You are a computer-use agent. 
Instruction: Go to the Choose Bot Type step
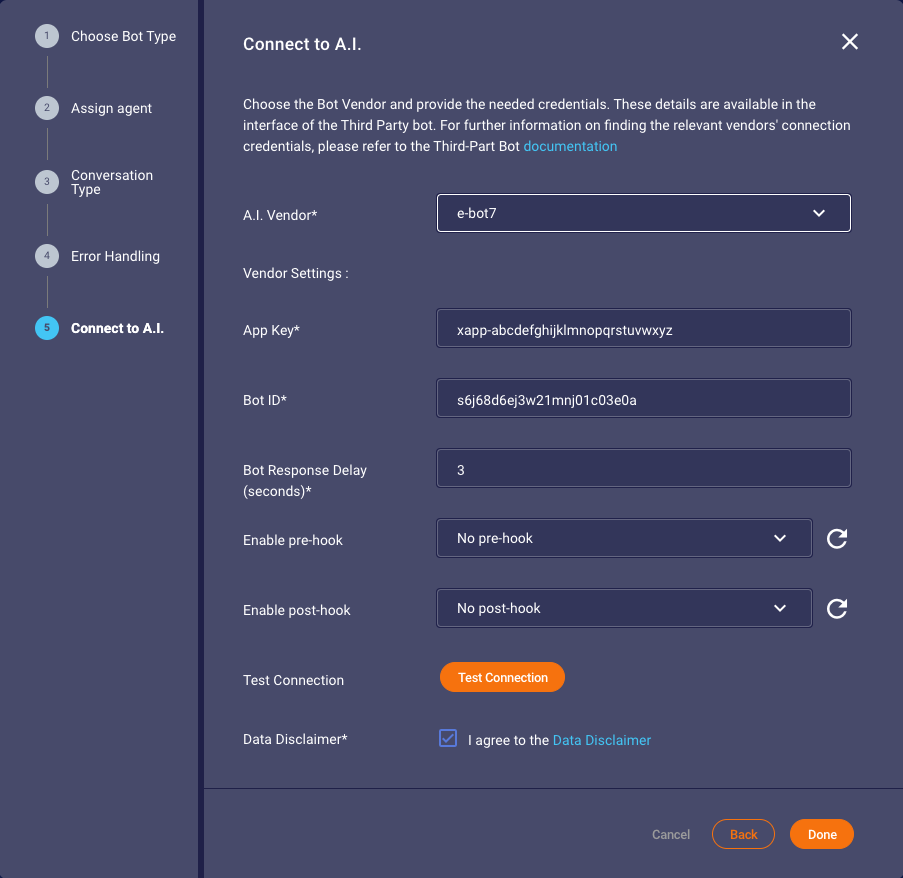123,36
